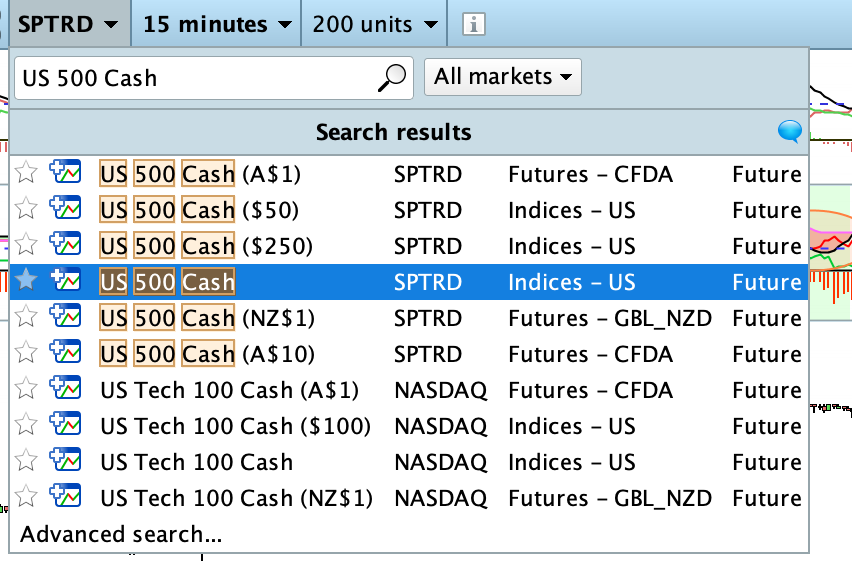
Task: Open the 200 units dropdown
Action: coord(375,24)
